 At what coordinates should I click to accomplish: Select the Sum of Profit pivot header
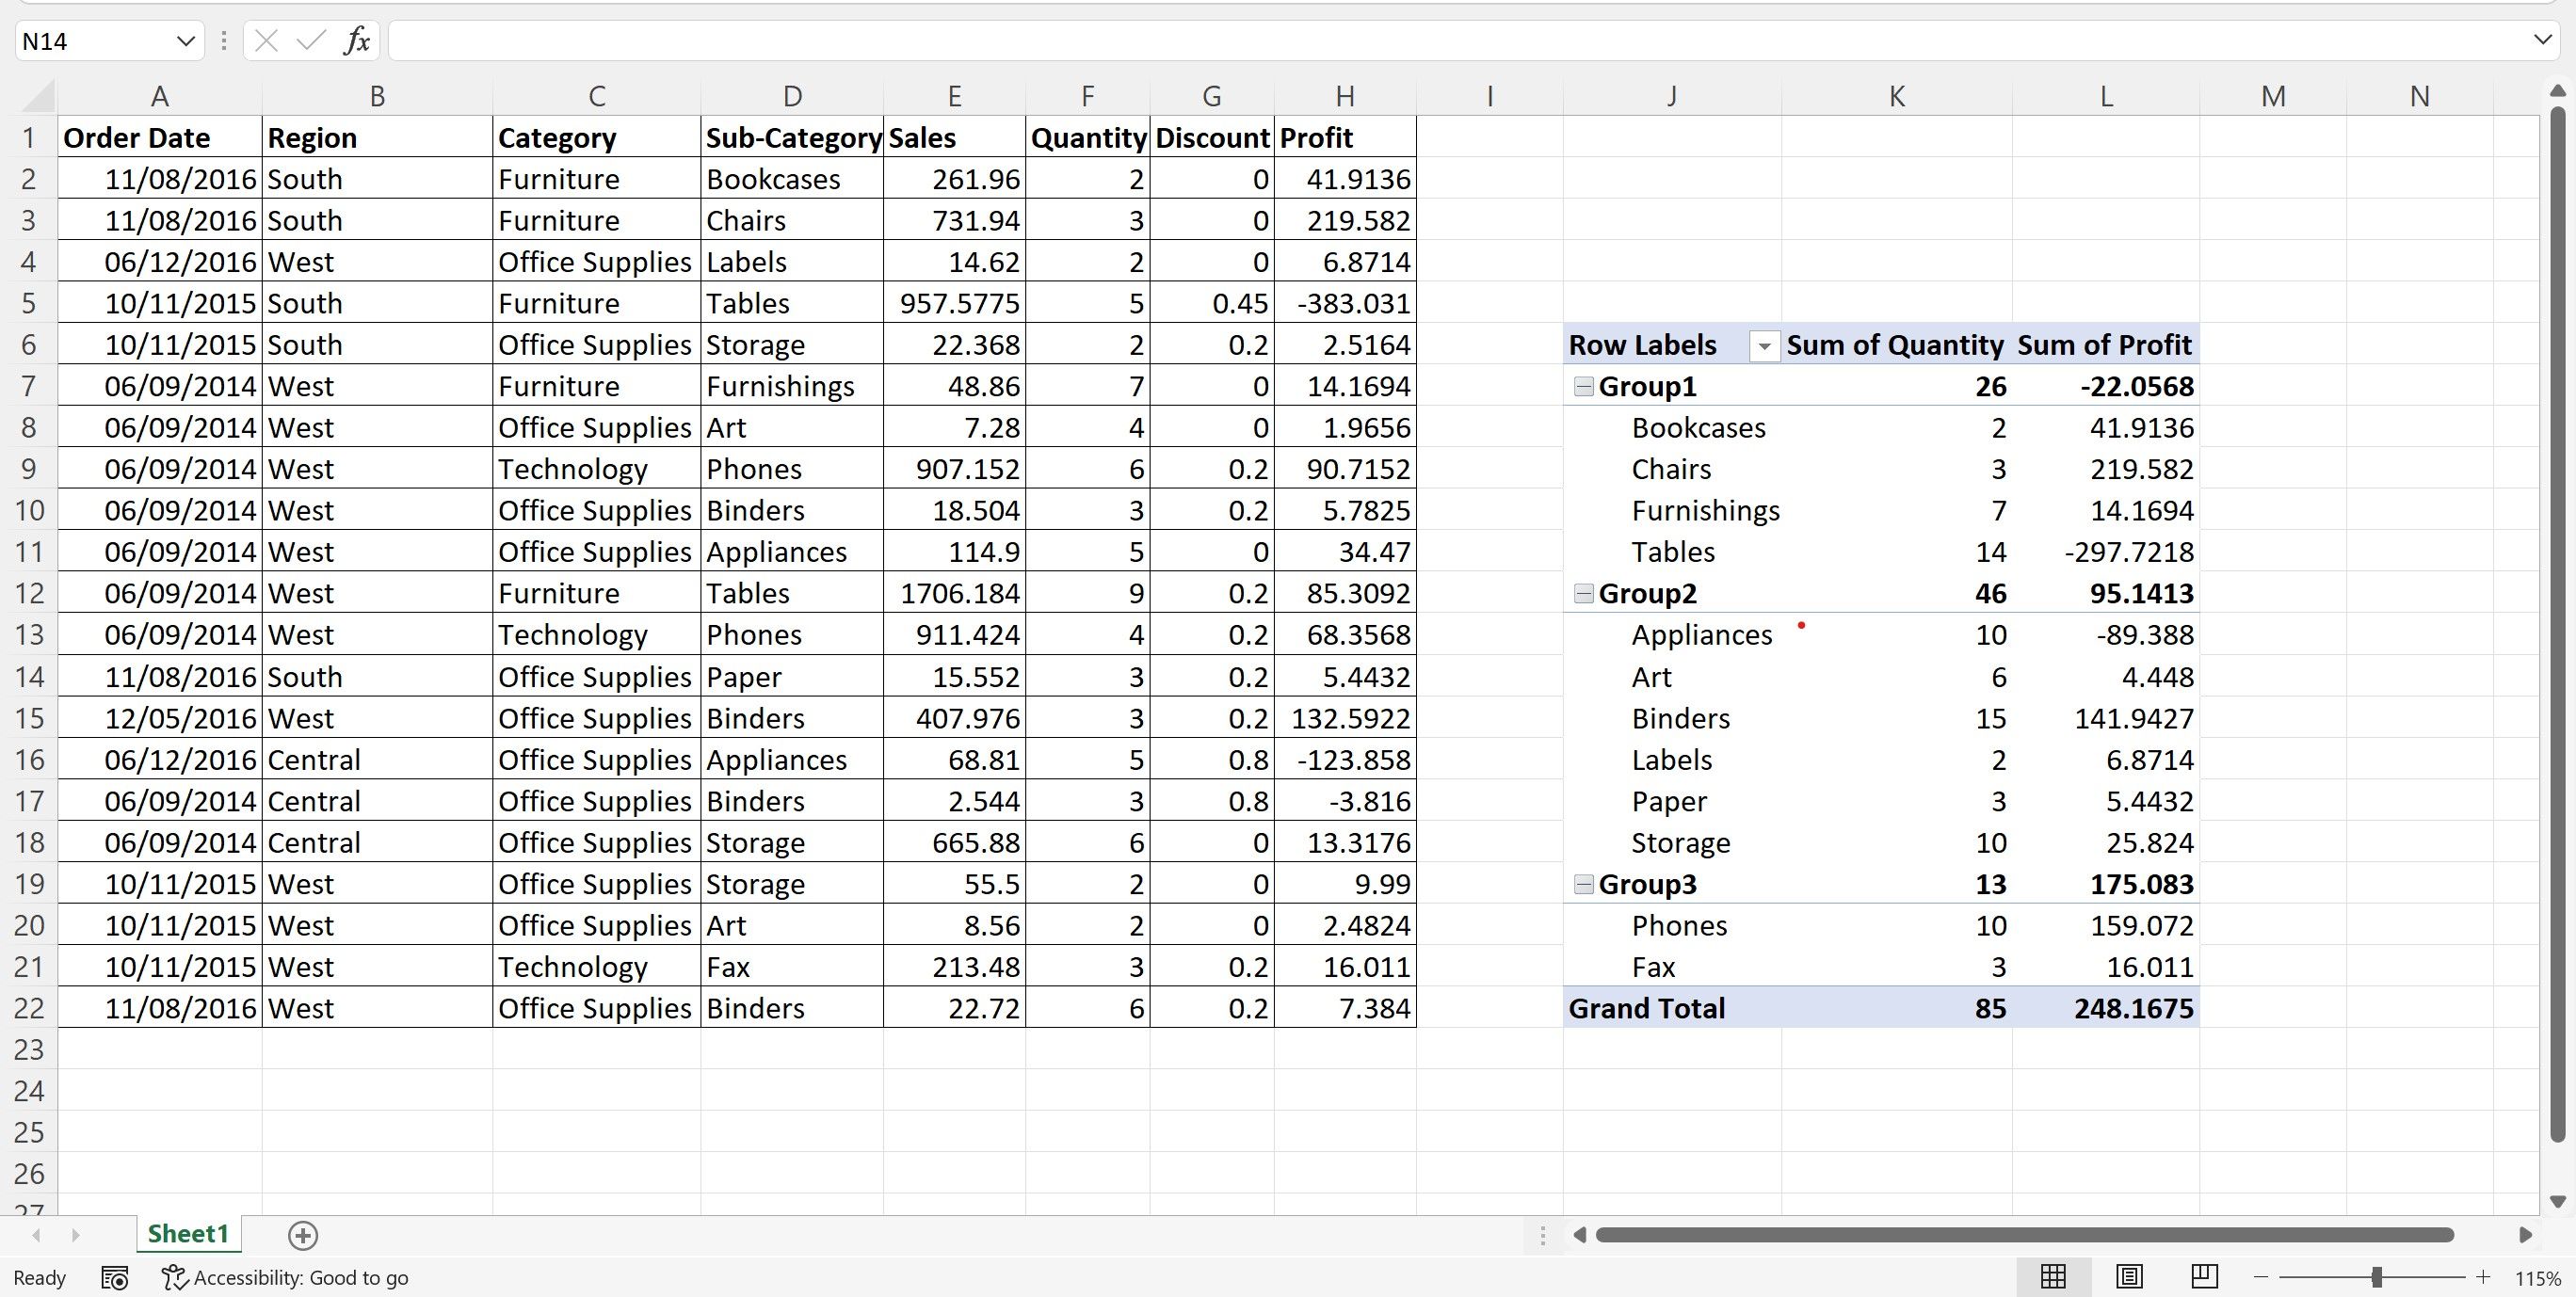[x=2105, y=345]
